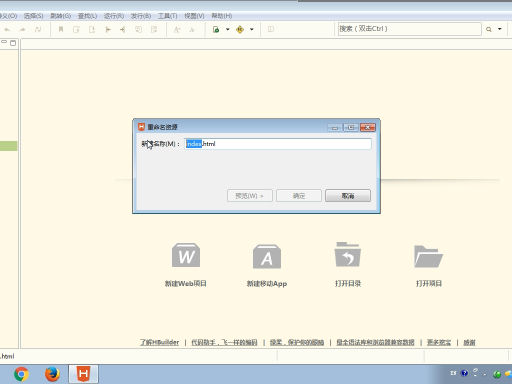The width and height of the screenshot is (512, 384).
Task: Open the dropdown arrow beside the green run icon
Action: tap(228, 29)
